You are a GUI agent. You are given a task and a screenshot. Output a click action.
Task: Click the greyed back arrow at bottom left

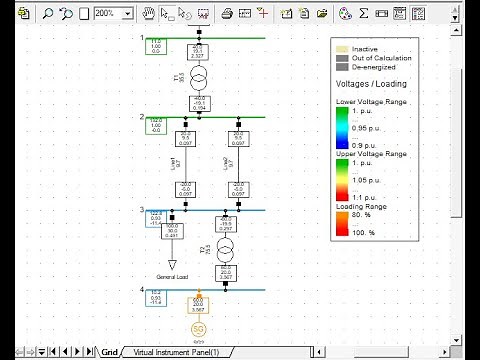[x=20, y=352]
